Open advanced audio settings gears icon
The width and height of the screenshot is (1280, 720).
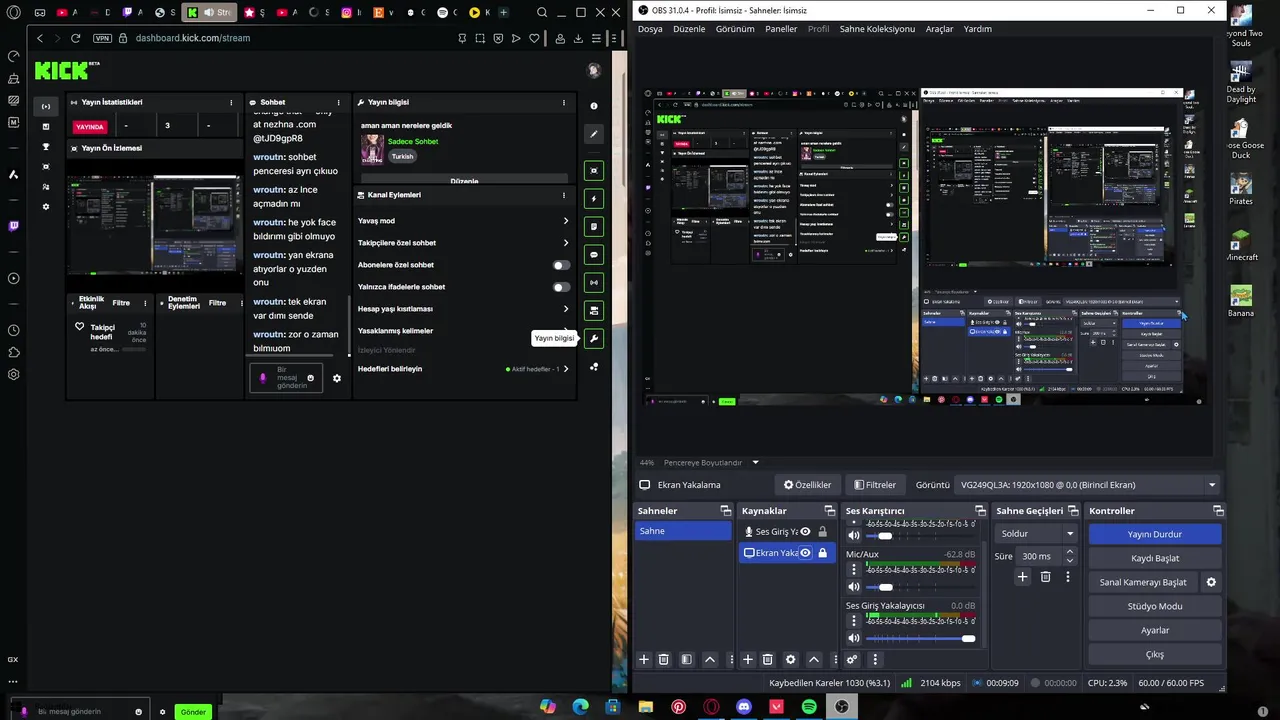pyautogui.click(x=852, y=660)
